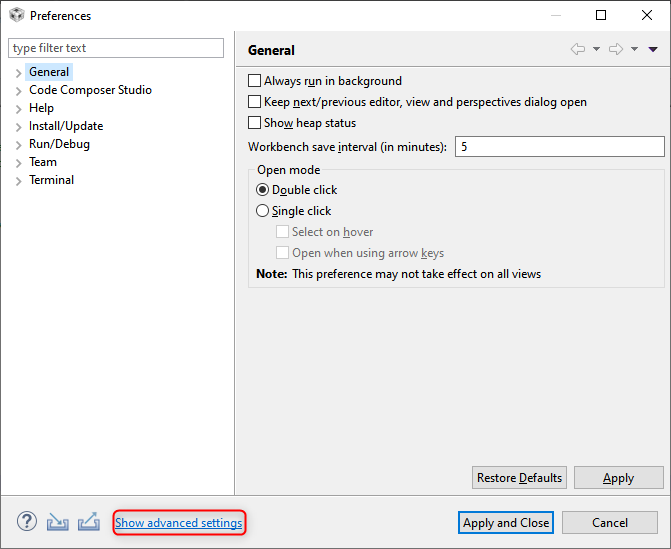Select Terminal in the preferences tree
Image resolution: width=671 pixels, height=549 pixels.
51,180
